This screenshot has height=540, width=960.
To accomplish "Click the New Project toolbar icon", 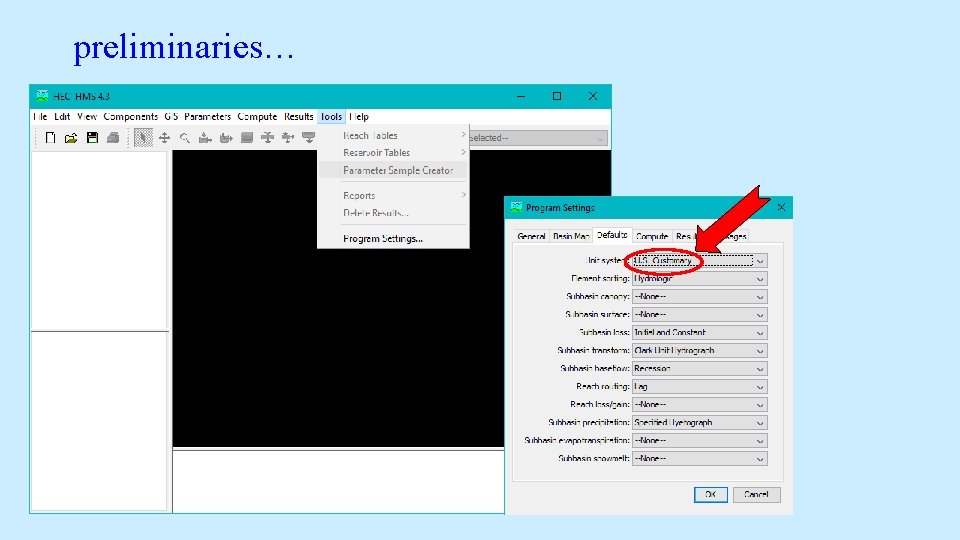I will [x=50, y=138].
